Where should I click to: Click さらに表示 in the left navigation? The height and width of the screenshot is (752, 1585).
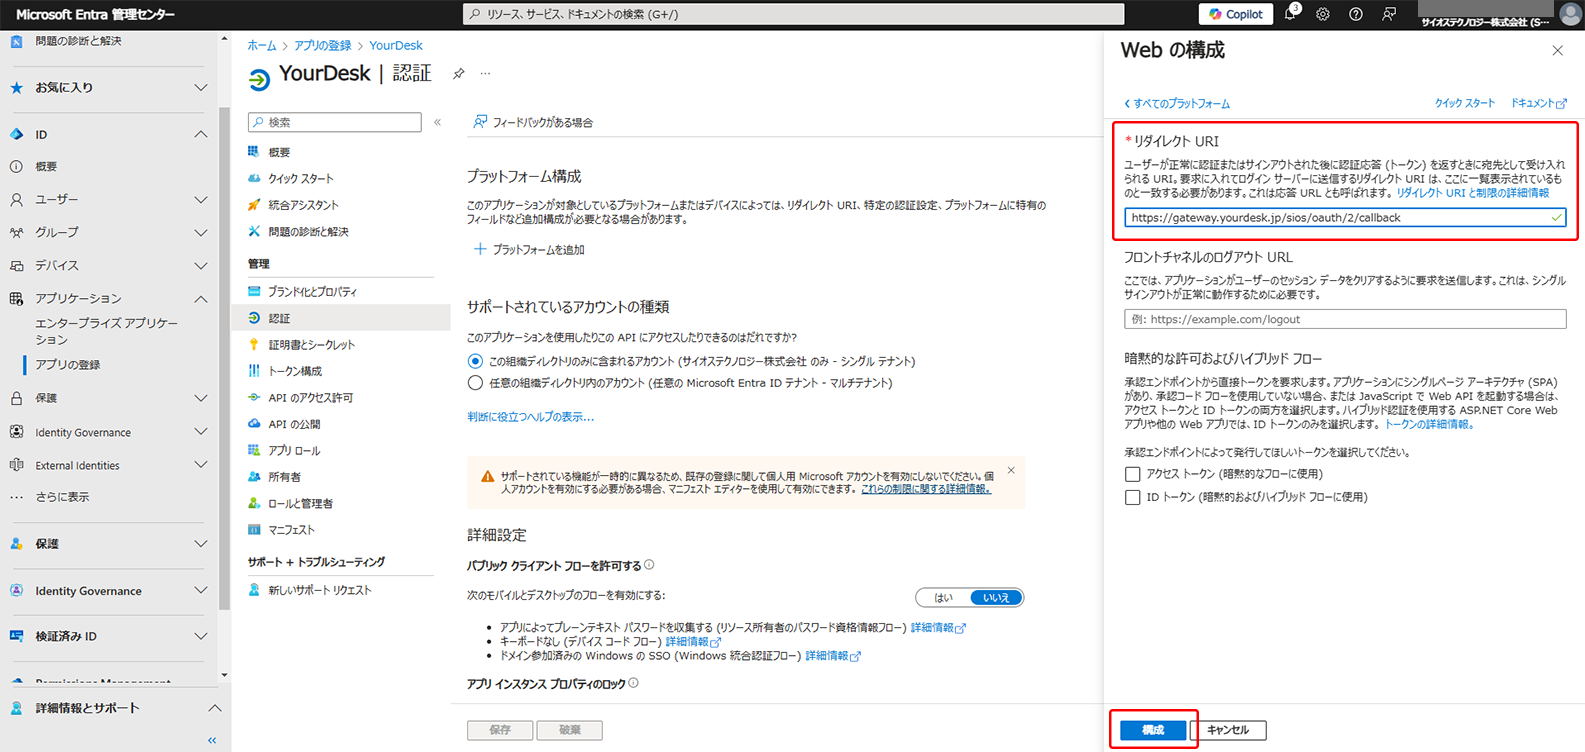click(62, 497)
